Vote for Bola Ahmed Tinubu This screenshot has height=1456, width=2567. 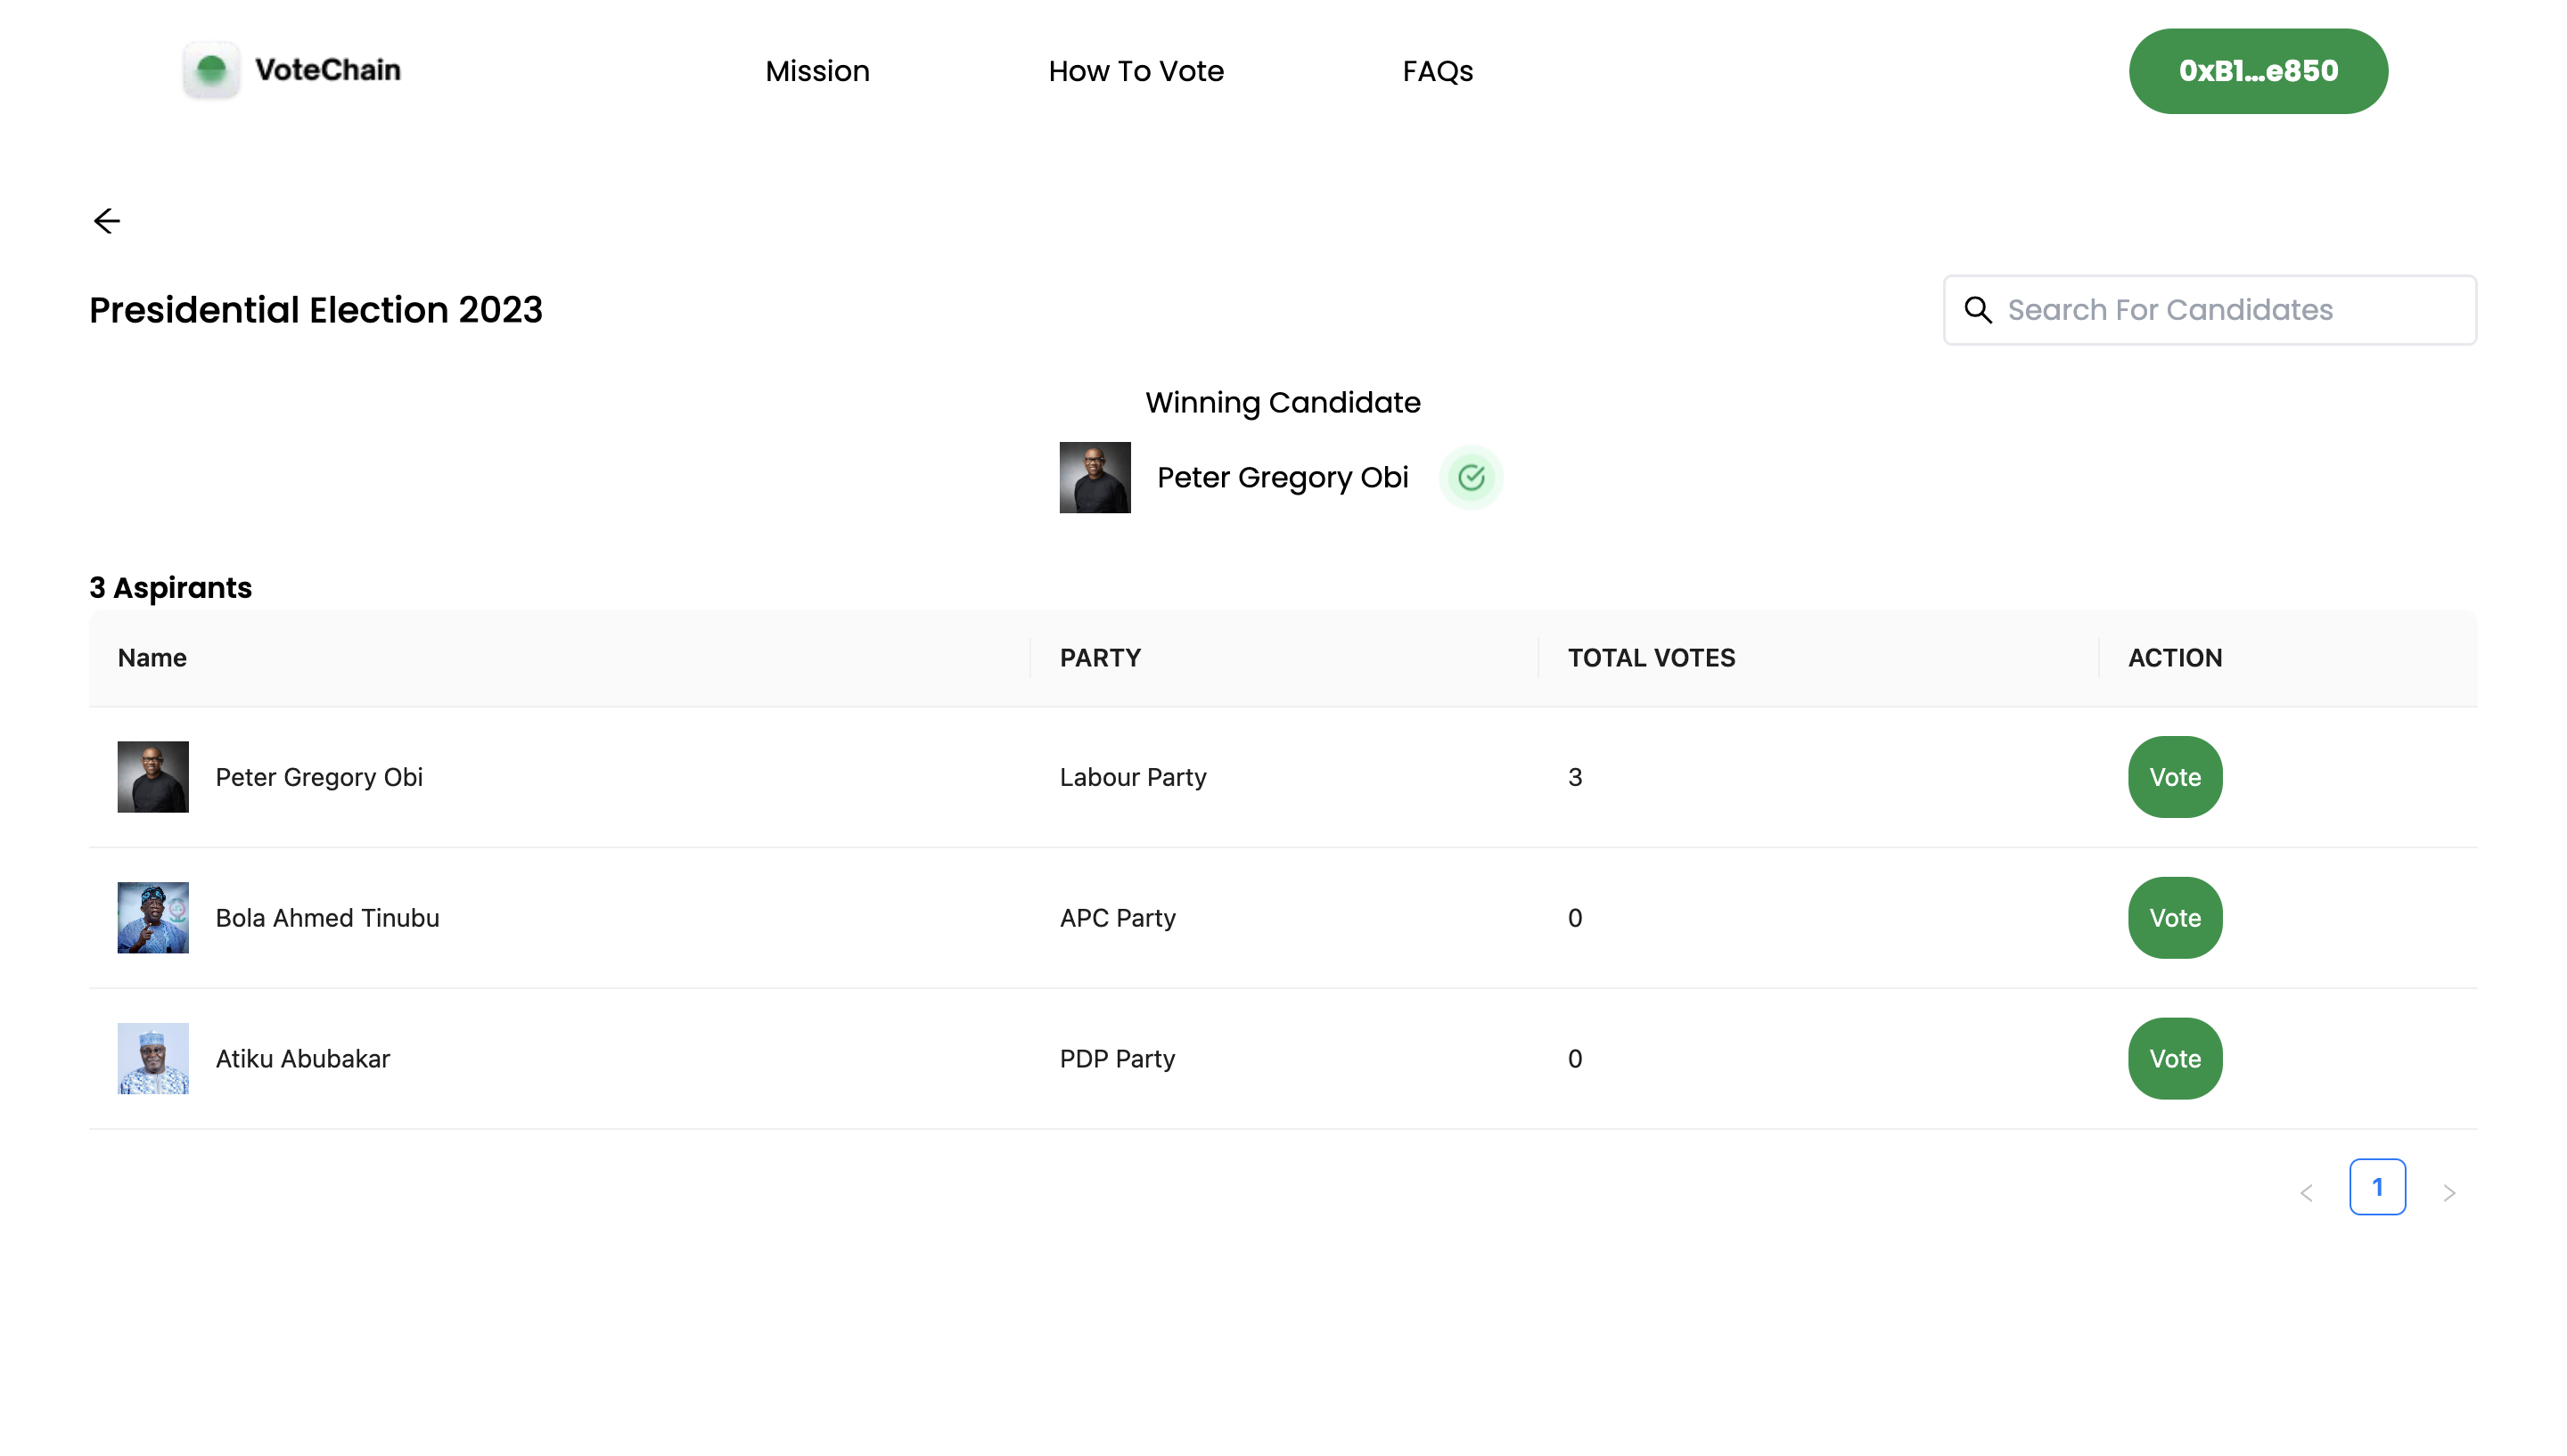(x=2174, y=918)
